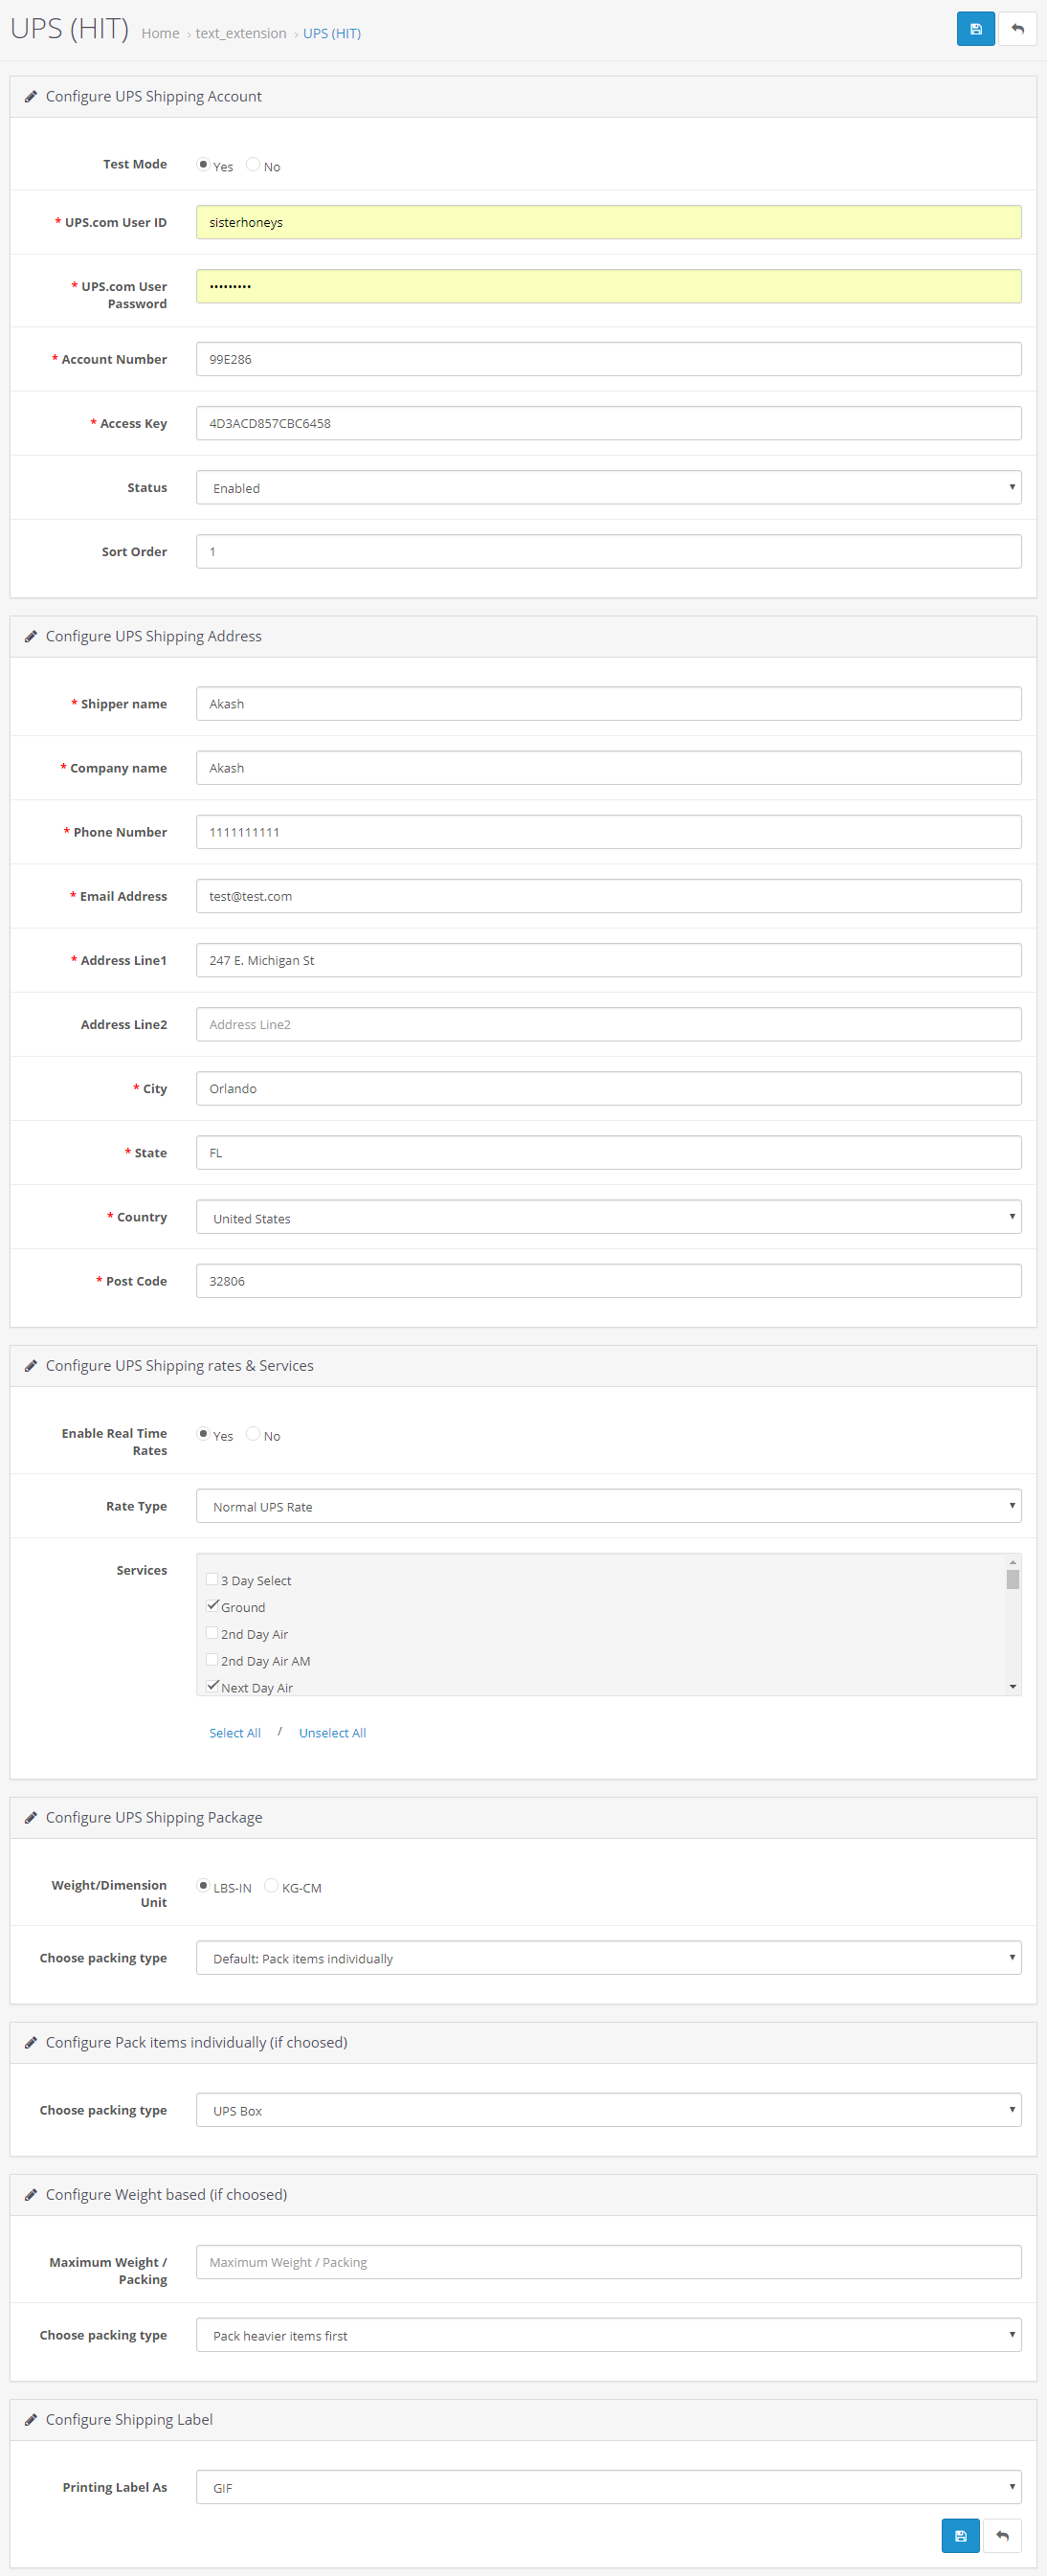Click the back arrow icon at top

[1017, 29]
